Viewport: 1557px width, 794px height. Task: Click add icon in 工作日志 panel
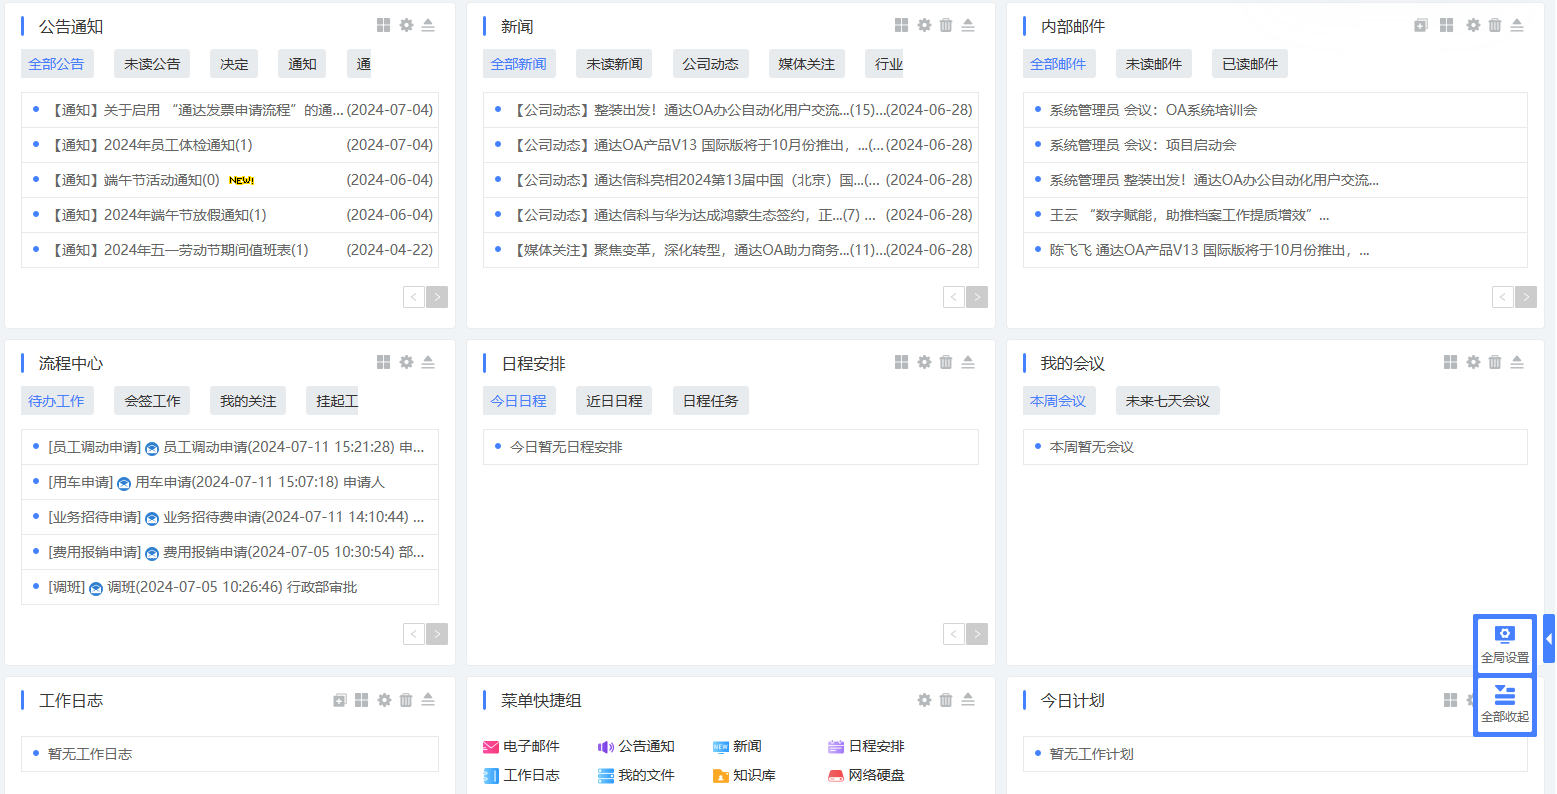340,700
